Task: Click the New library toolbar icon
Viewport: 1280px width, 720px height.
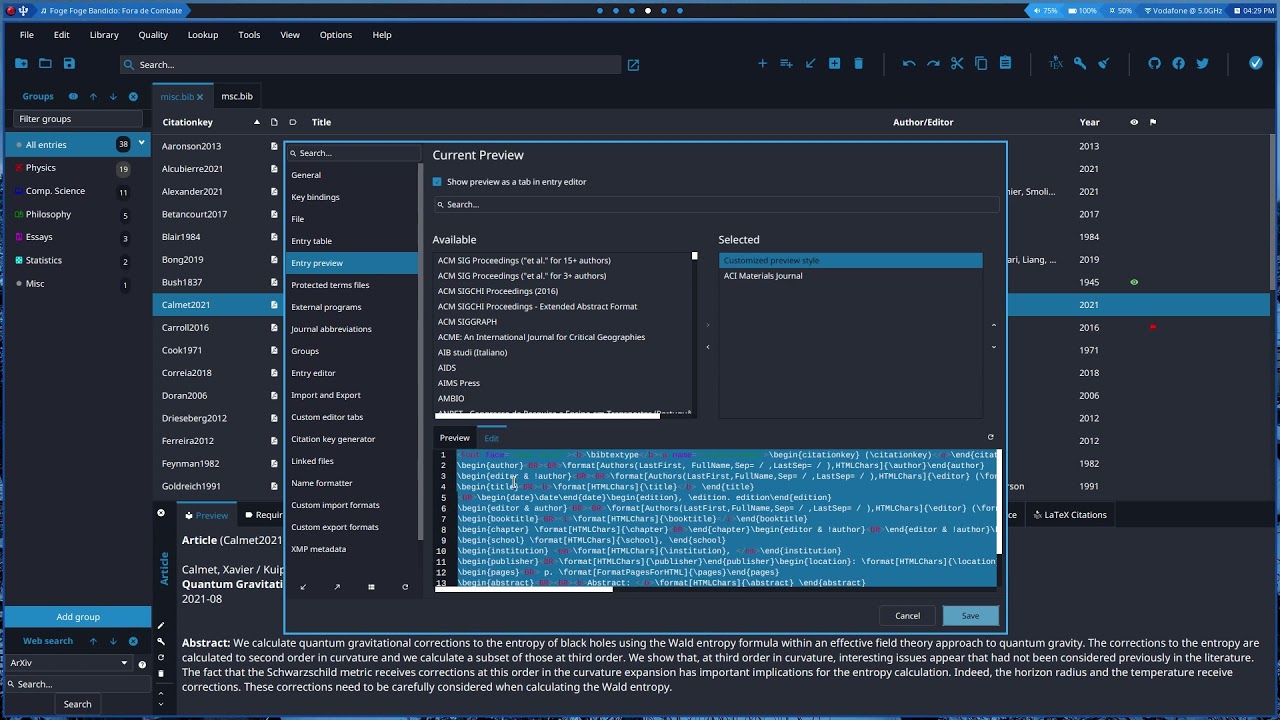Action: click(21, 64)
